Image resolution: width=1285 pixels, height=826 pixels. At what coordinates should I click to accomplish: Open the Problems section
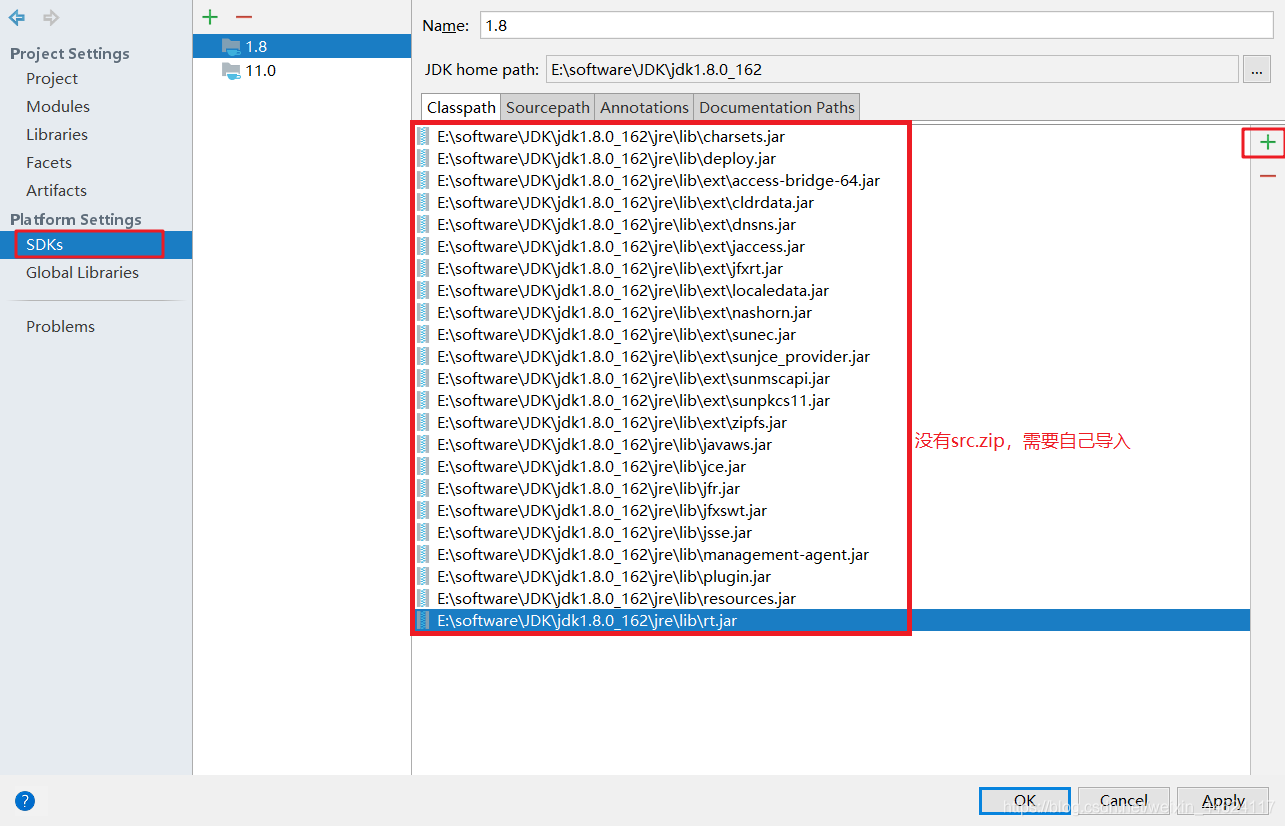point(60,326)
